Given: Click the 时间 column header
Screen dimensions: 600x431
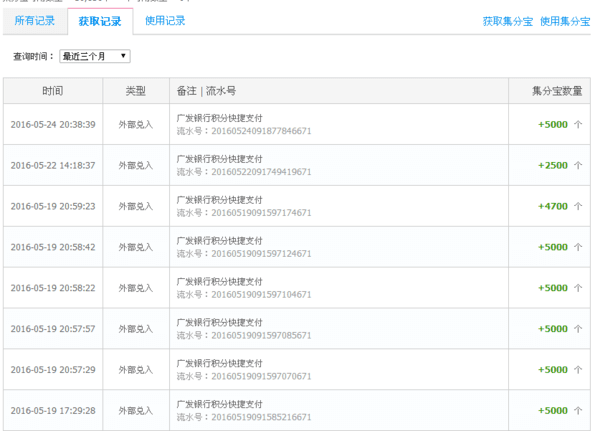Looking at the screenshot, I should coord(53,91).
